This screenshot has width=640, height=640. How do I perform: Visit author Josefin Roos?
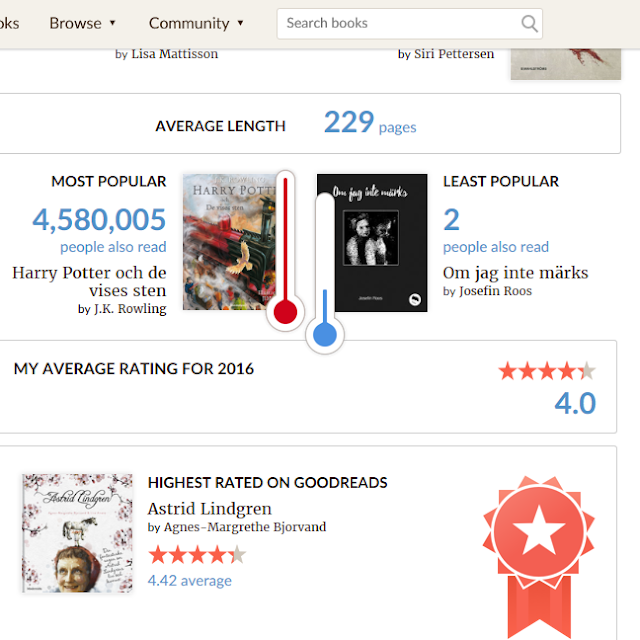pyautogui.click(x=496, y=291)
